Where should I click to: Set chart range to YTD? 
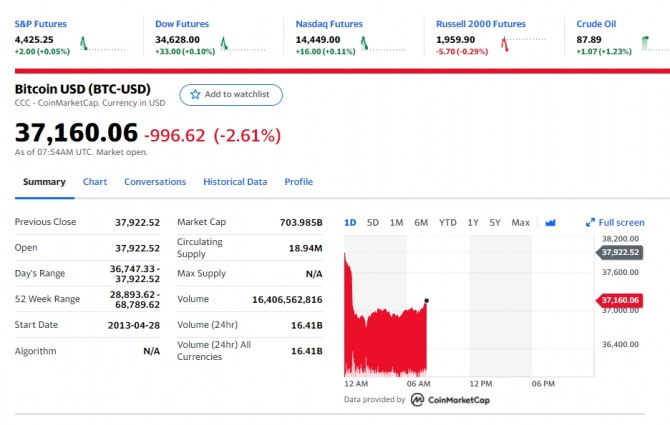click(x=448, y=222)
